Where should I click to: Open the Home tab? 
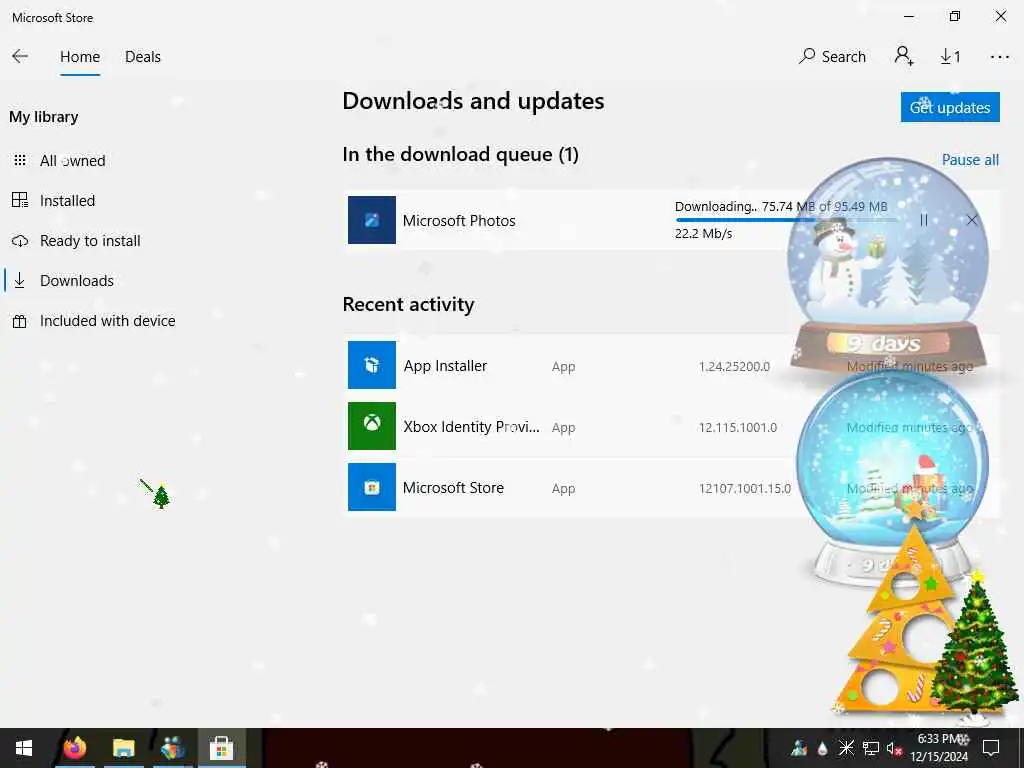80,57
